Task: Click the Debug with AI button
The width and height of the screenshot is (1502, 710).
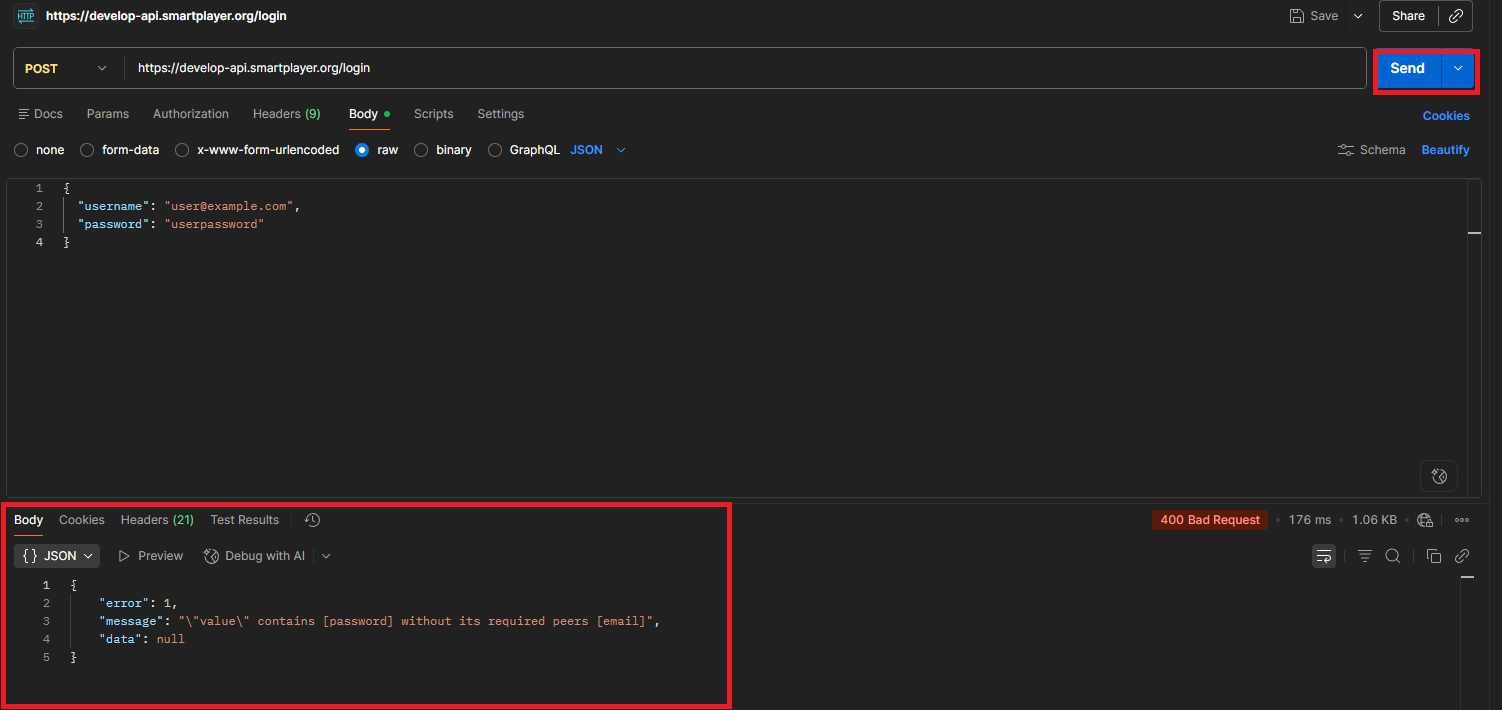Action: (255, 556)
